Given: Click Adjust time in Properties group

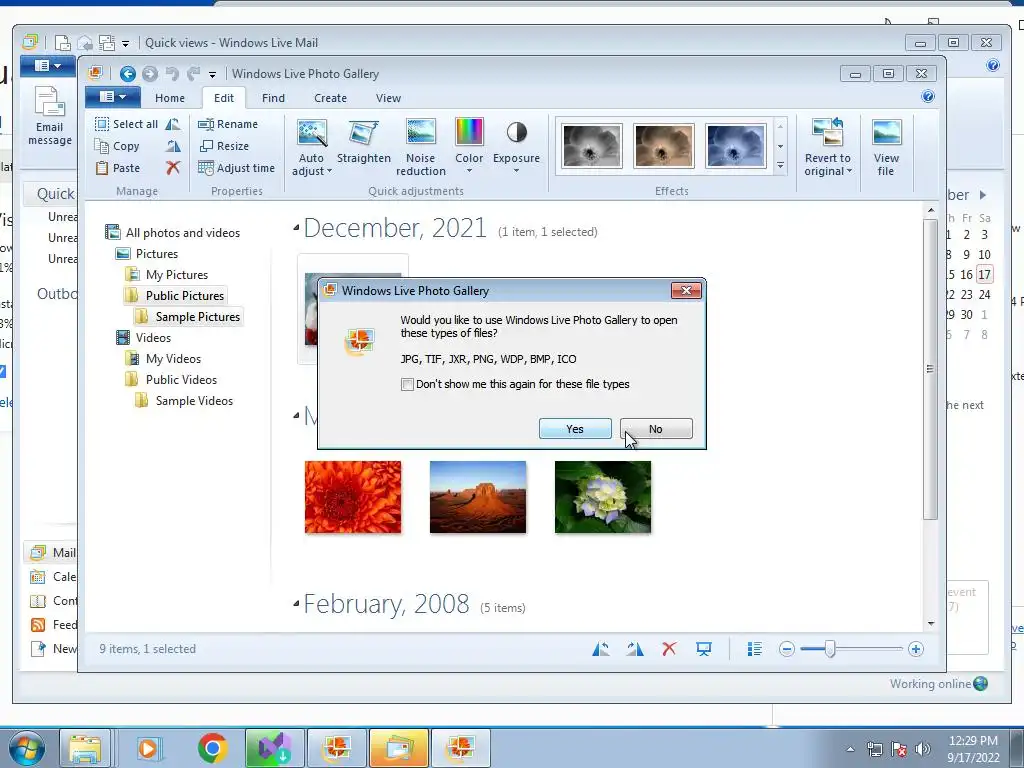Looking at the screenshot, I should (236, 168).
